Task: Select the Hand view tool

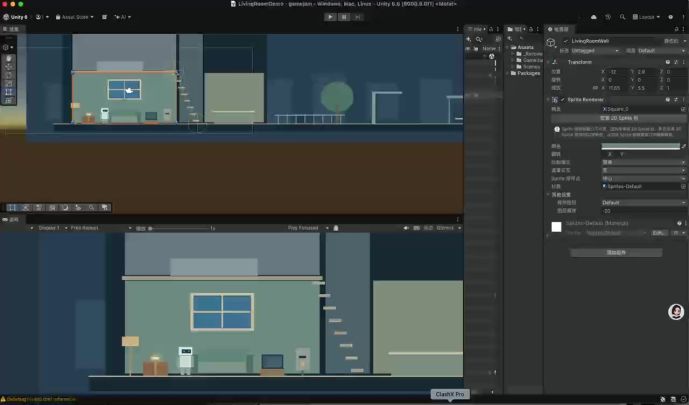Action: point(9,58)
